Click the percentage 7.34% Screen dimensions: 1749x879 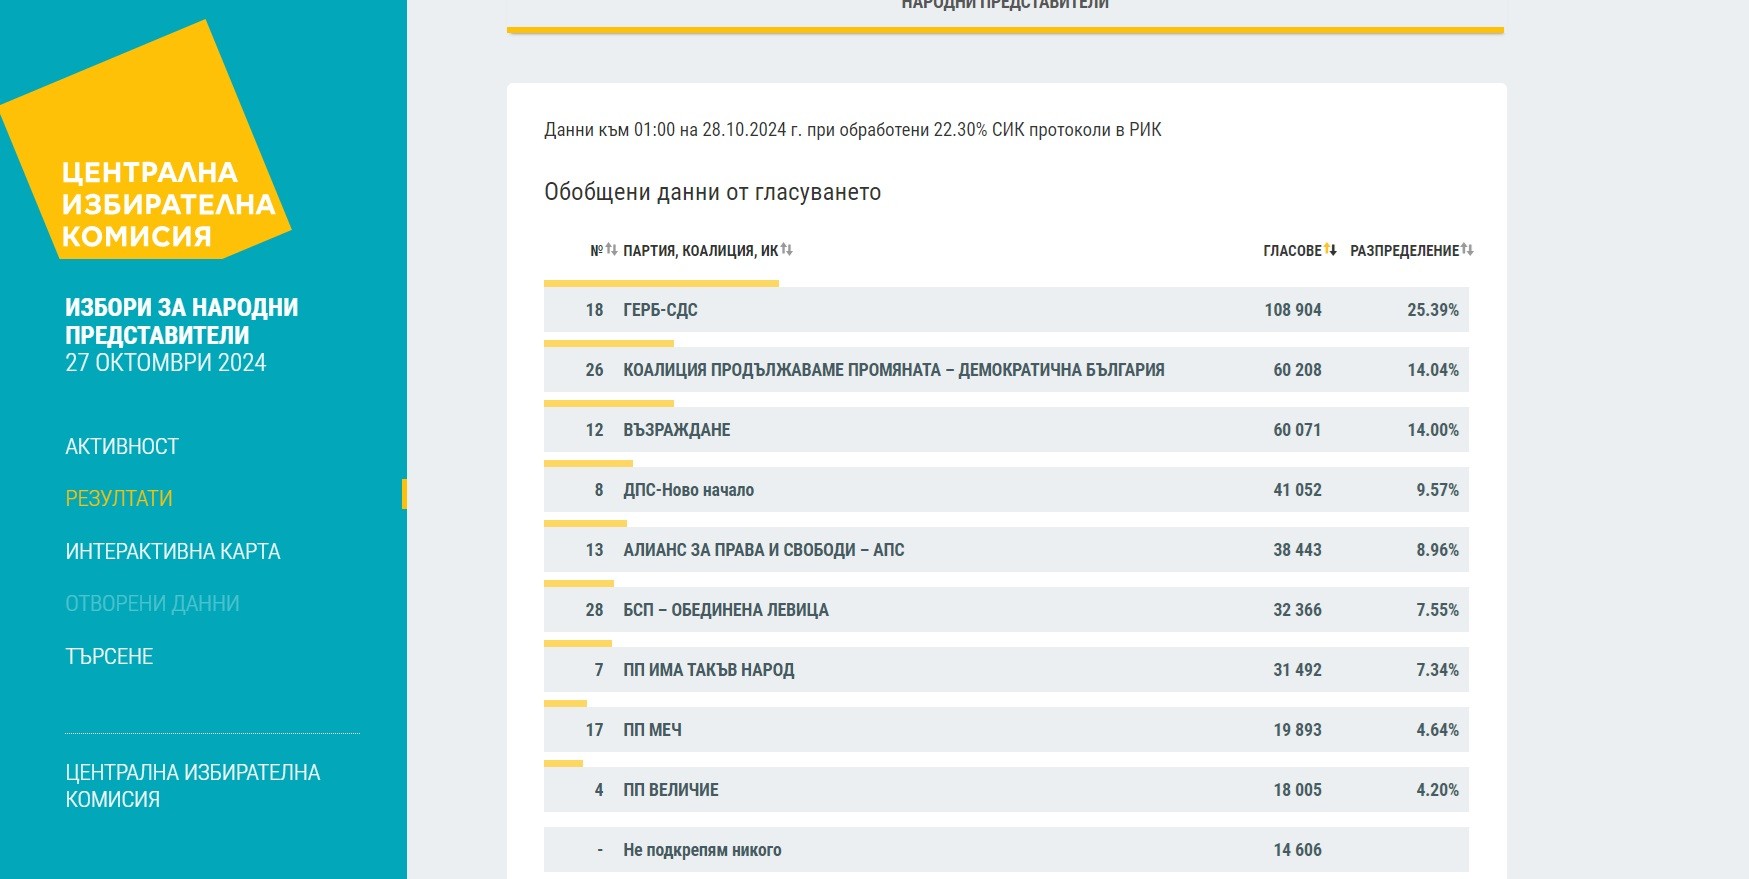pos(1437,670)
